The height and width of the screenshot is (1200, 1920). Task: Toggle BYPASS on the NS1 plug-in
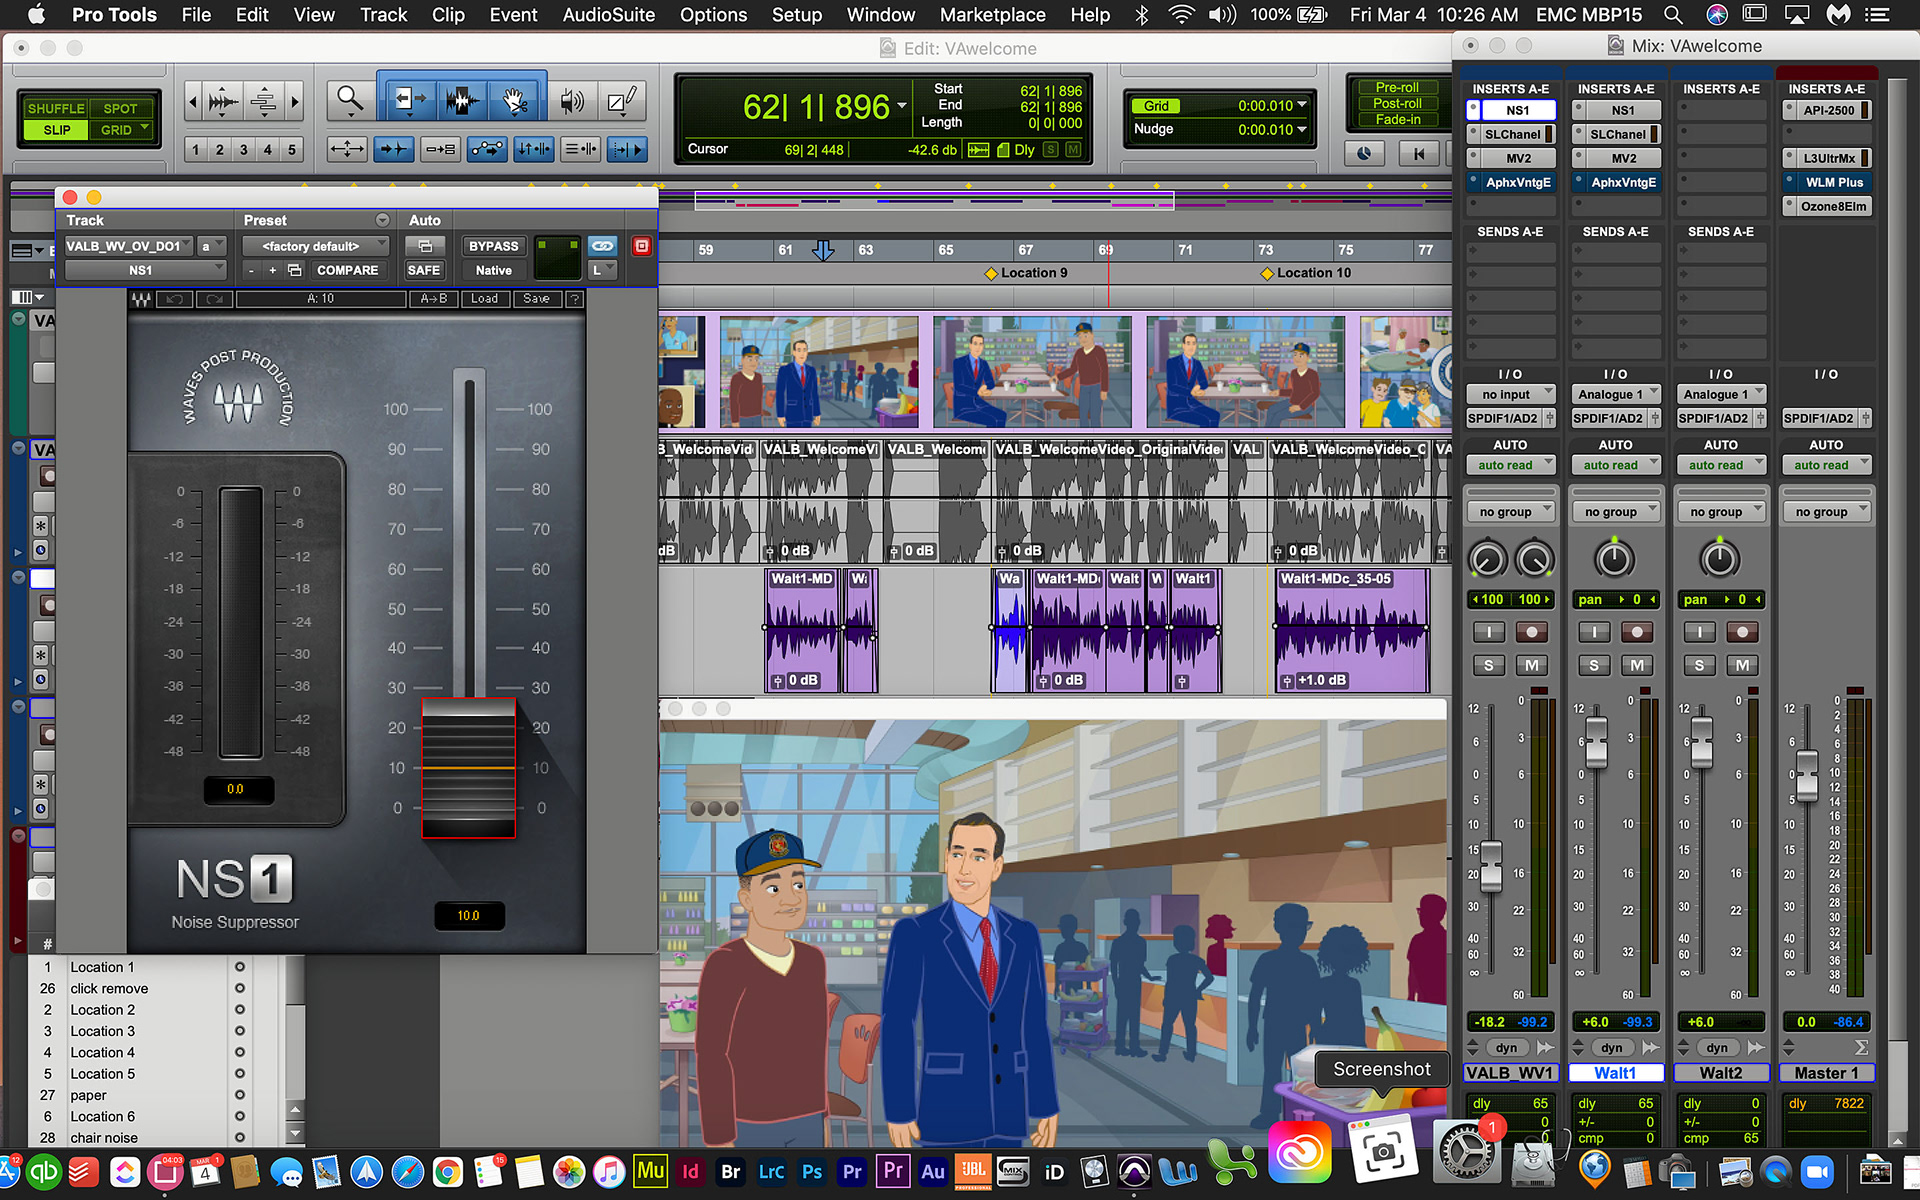coord(493,246)
